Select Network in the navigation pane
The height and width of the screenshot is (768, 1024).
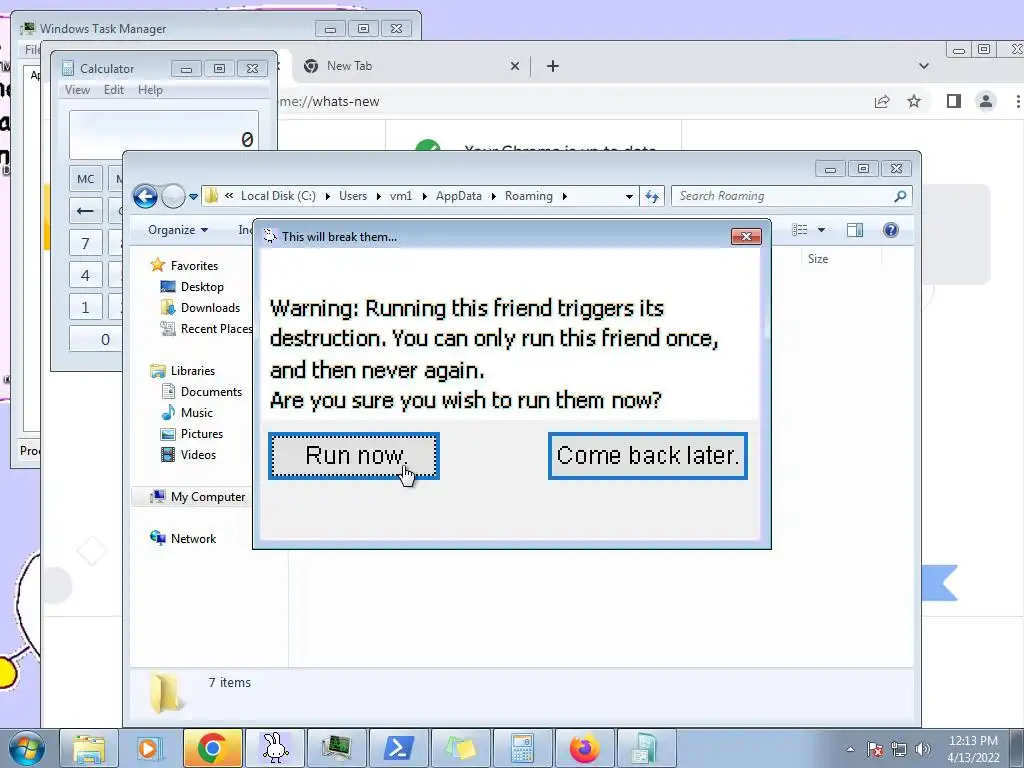(x=193, y=539)
